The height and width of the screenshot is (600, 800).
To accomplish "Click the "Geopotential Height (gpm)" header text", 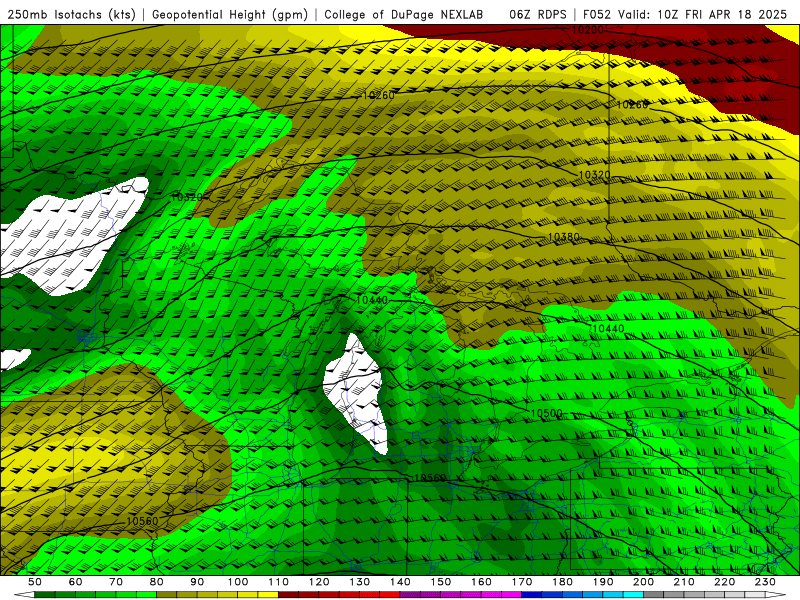I will (x=230, y=15).
